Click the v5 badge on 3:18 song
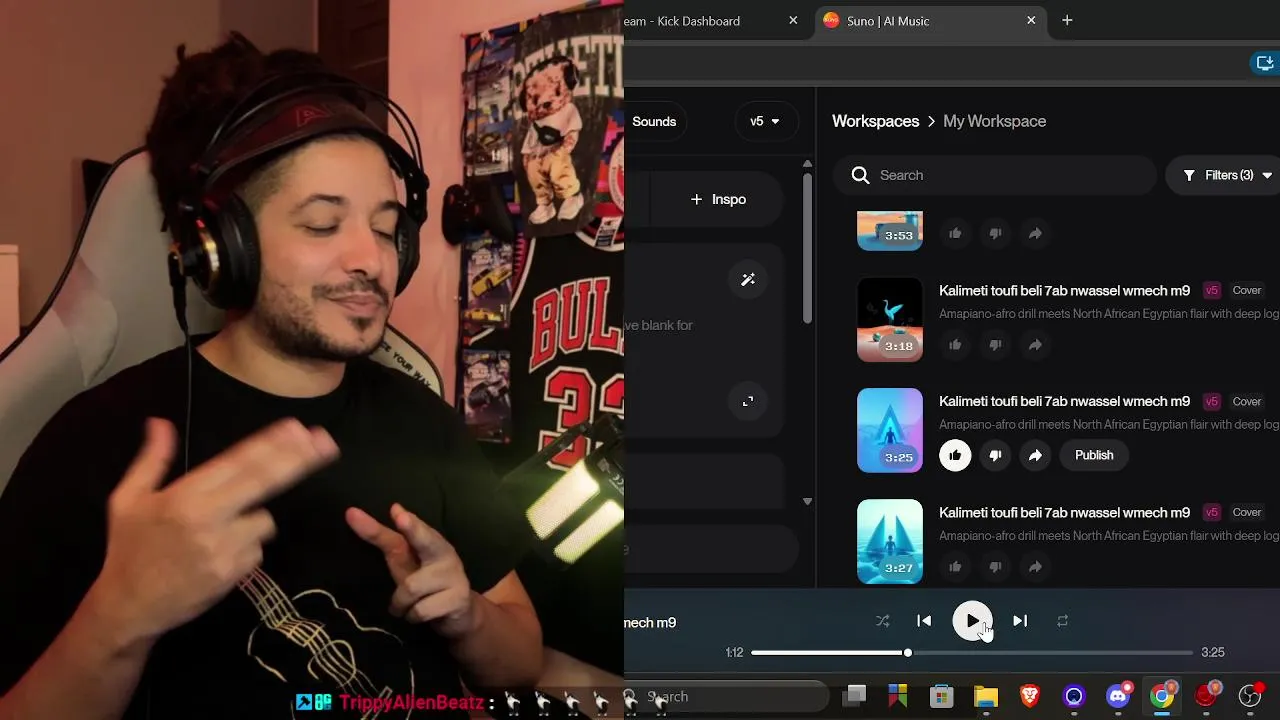This screenshot has width=1280, height=720. (1212, 290)
